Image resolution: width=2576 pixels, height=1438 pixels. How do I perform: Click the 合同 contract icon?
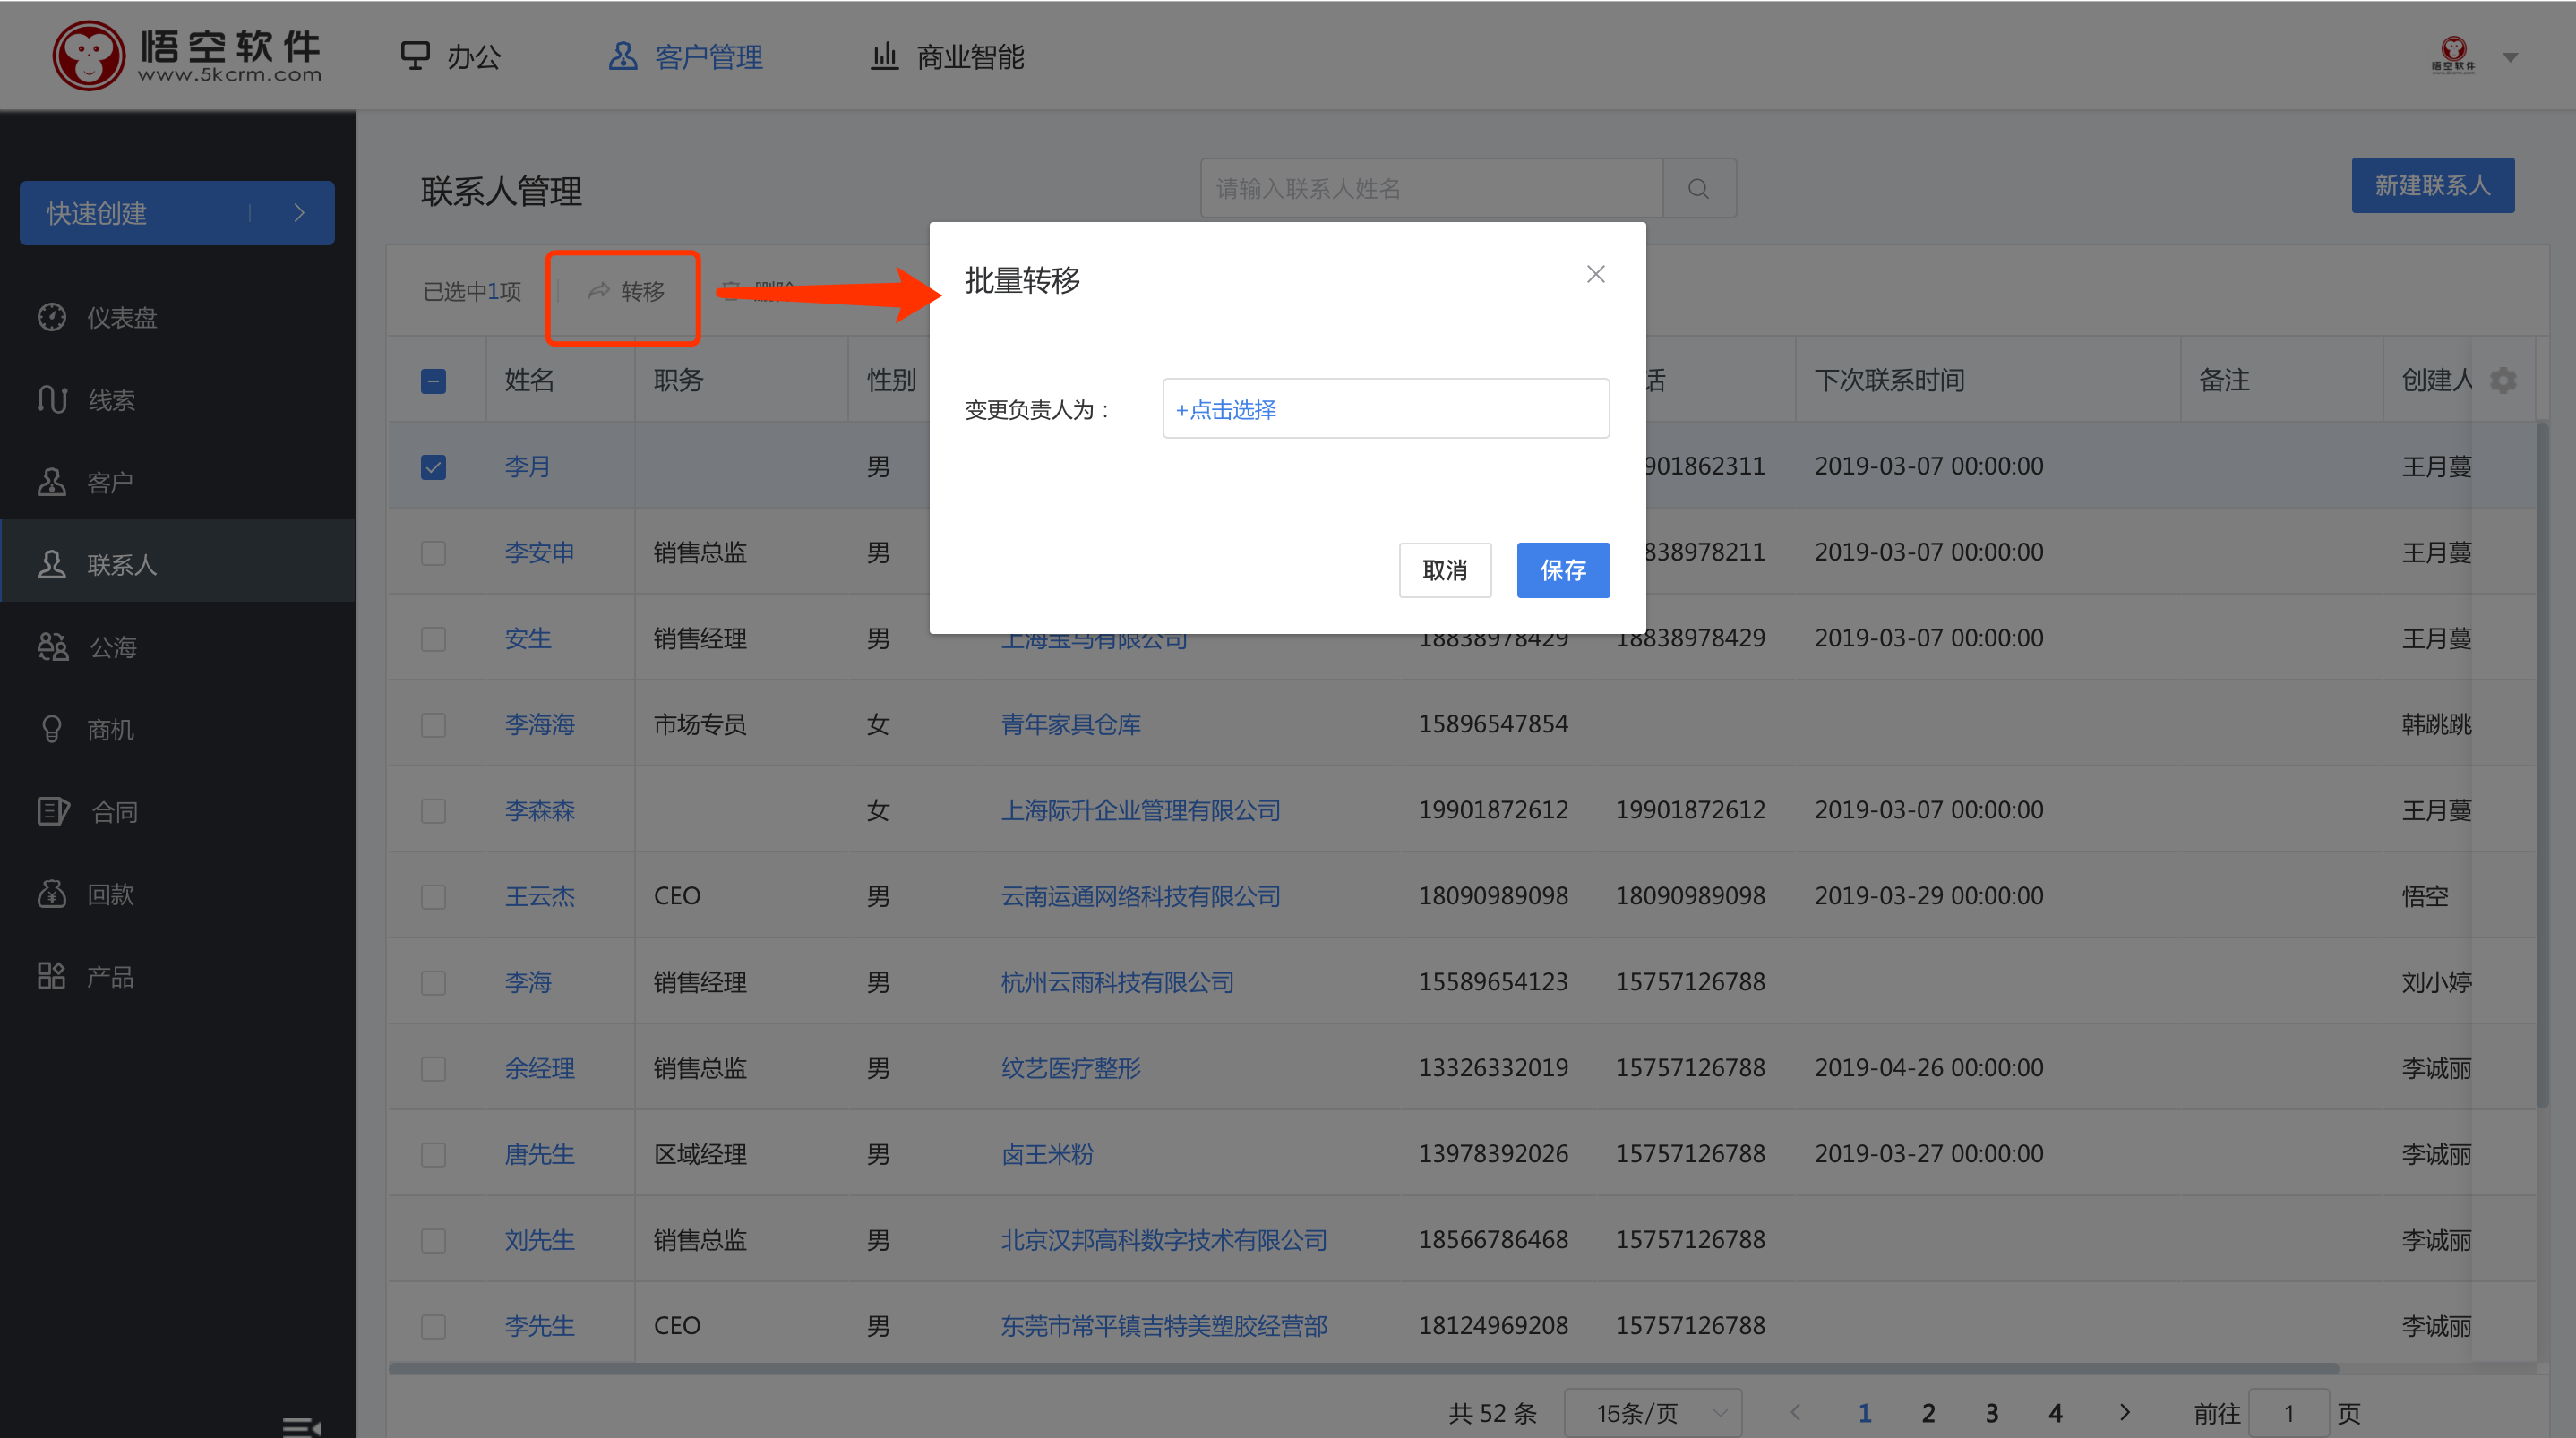tap(52, 812)
